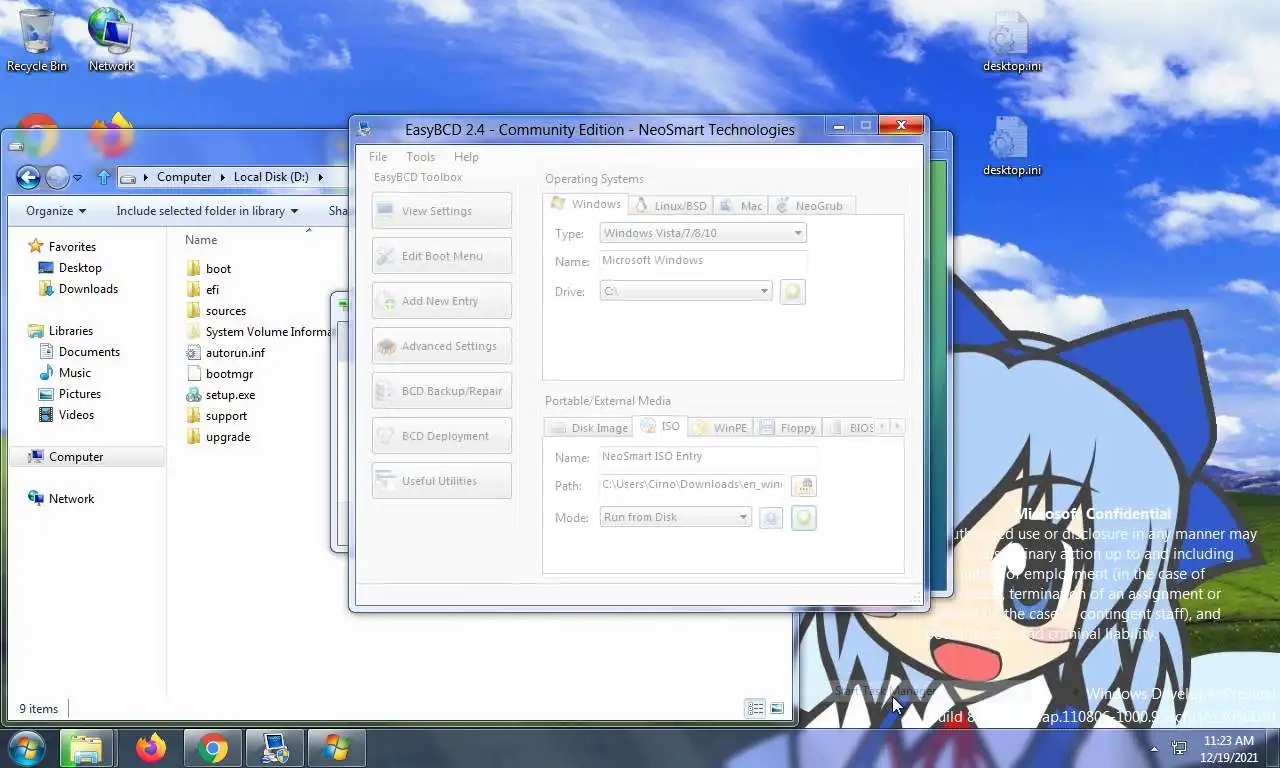1280x768 pixels.
Task: Switch to the NeoGrub tab
Action: coord(811,206)
